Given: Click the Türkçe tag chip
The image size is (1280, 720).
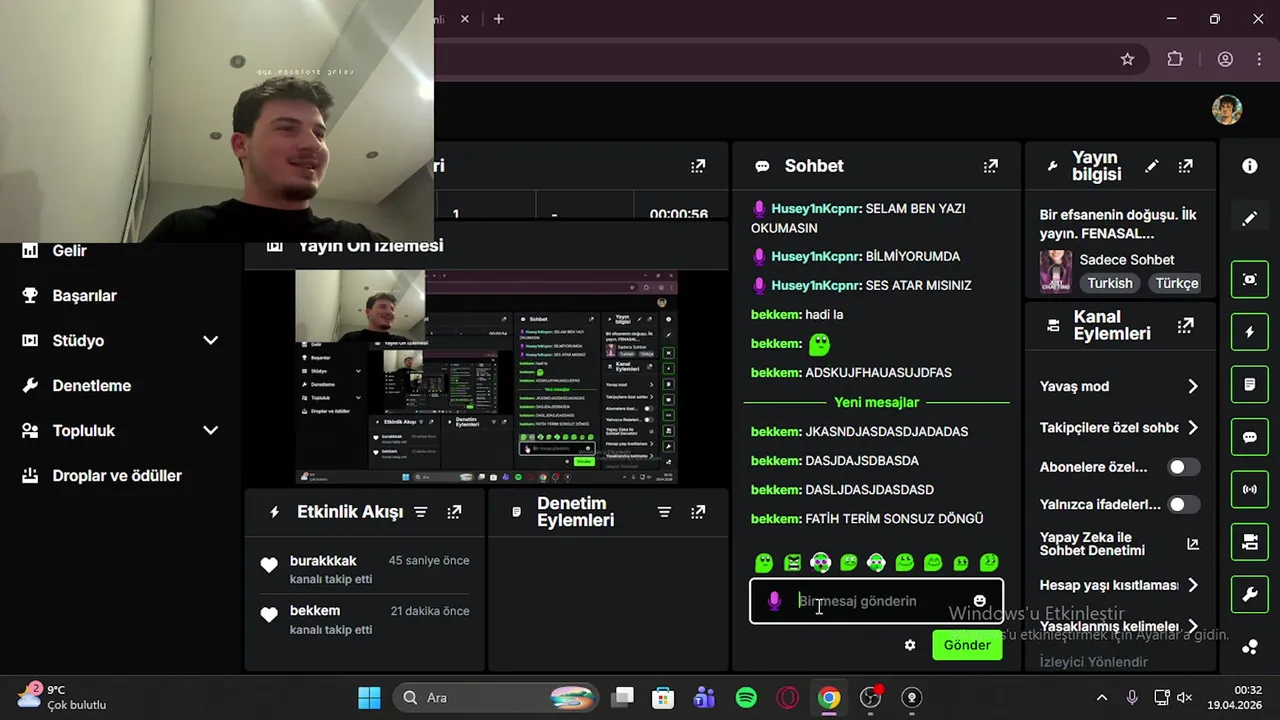Looking at the screenshot, I should click(1176, 283).
